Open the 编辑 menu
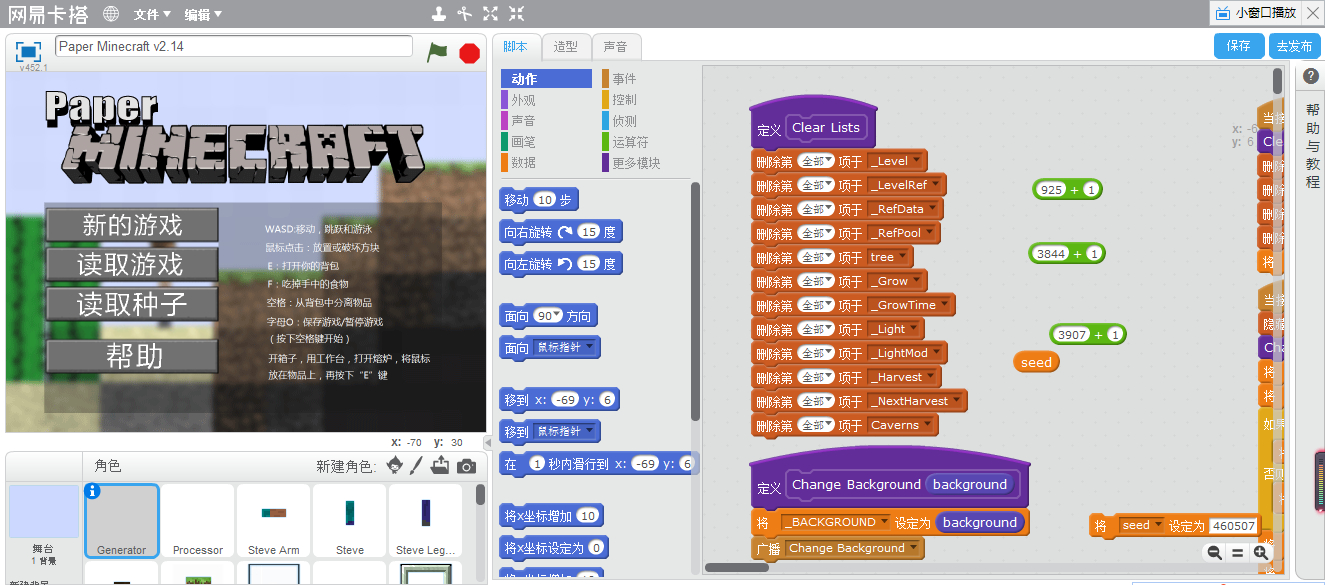The image size is (1325, 585). point(203,15)
